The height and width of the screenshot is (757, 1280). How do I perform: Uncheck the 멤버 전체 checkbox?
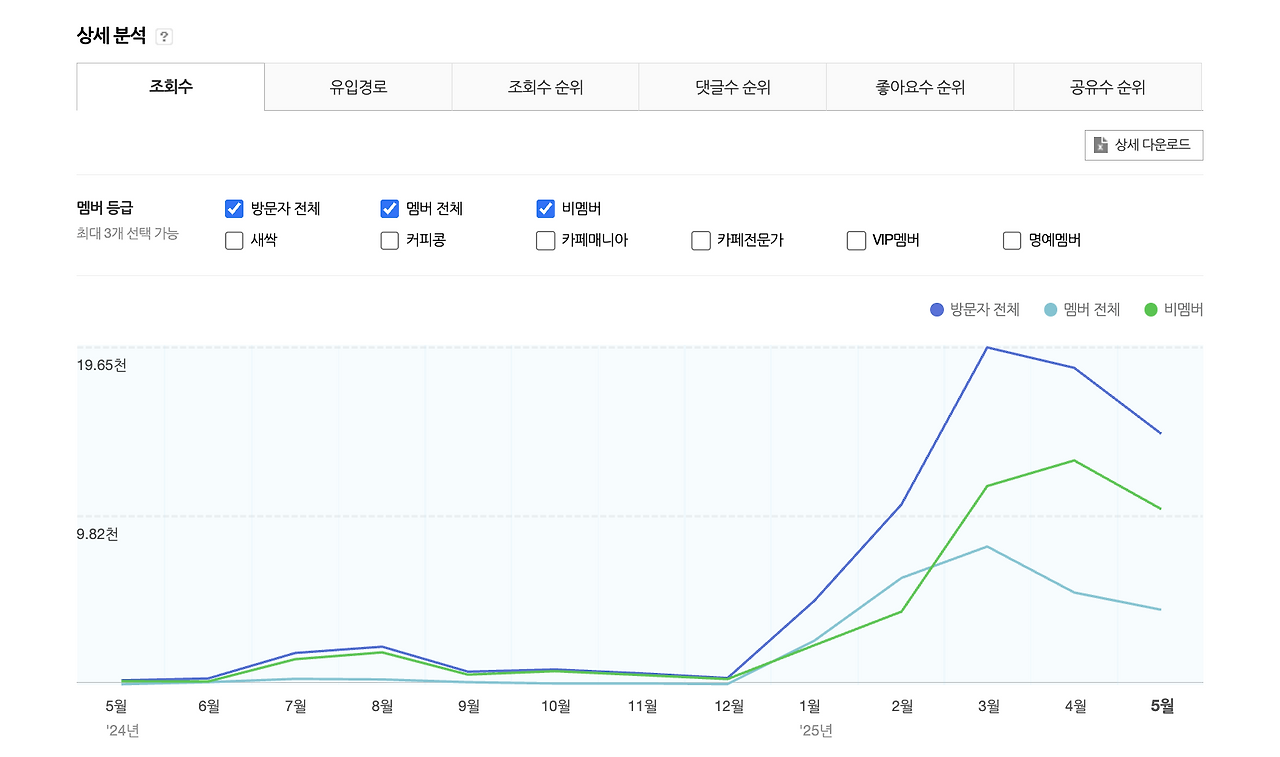[x=389, y=208]
